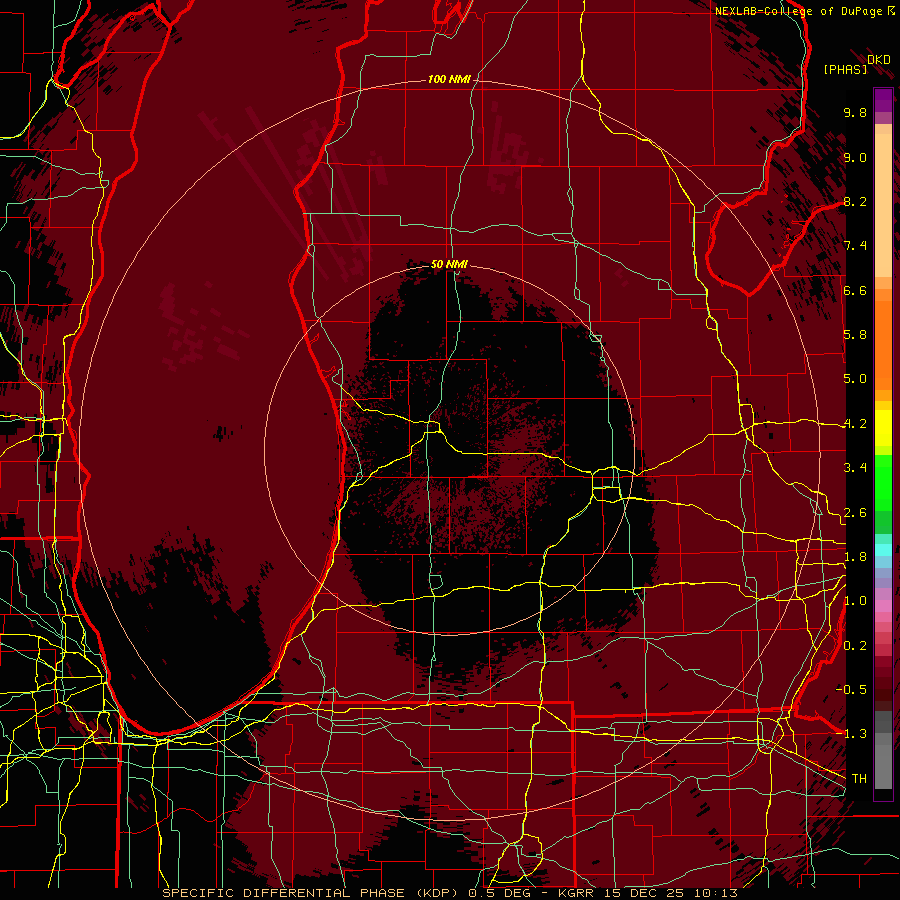Click the 7.4 scale value
This screenshot has width=900, height=900.
point(855,246)
